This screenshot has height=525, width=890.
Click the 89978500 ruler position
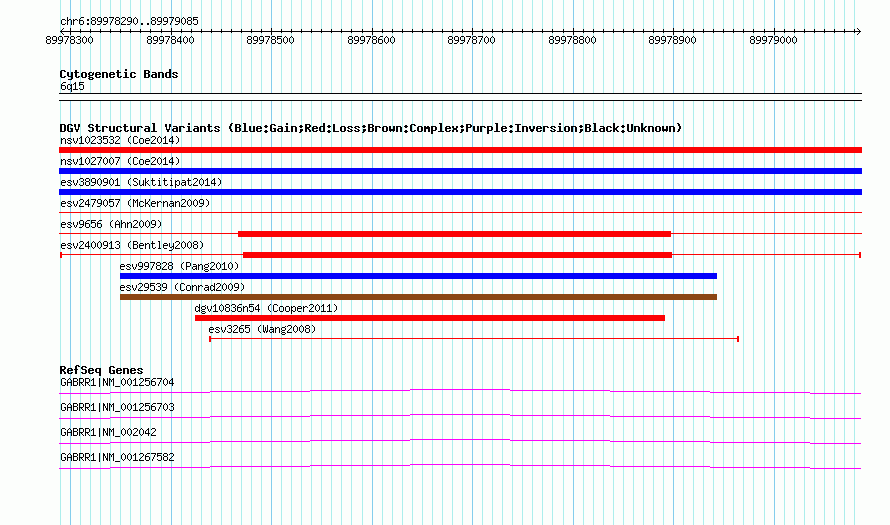point(271,40)
